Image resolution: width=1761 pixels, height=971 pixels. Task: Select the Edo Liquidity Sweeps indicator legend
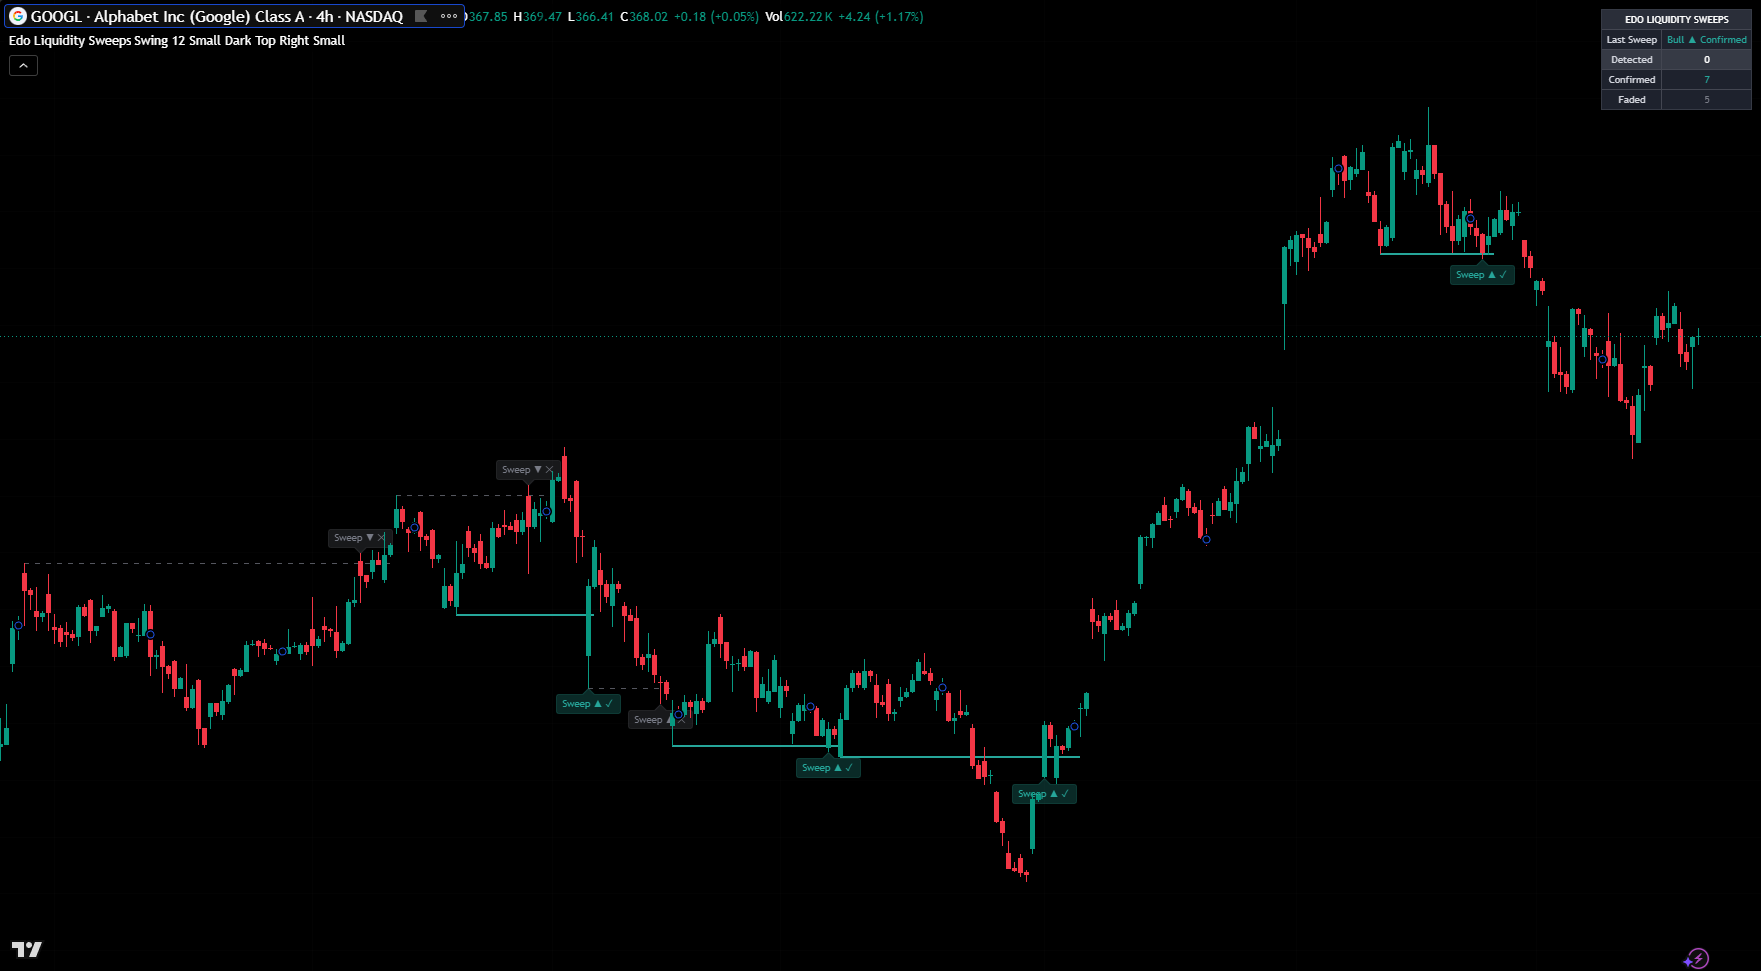[x=177, y=41]
